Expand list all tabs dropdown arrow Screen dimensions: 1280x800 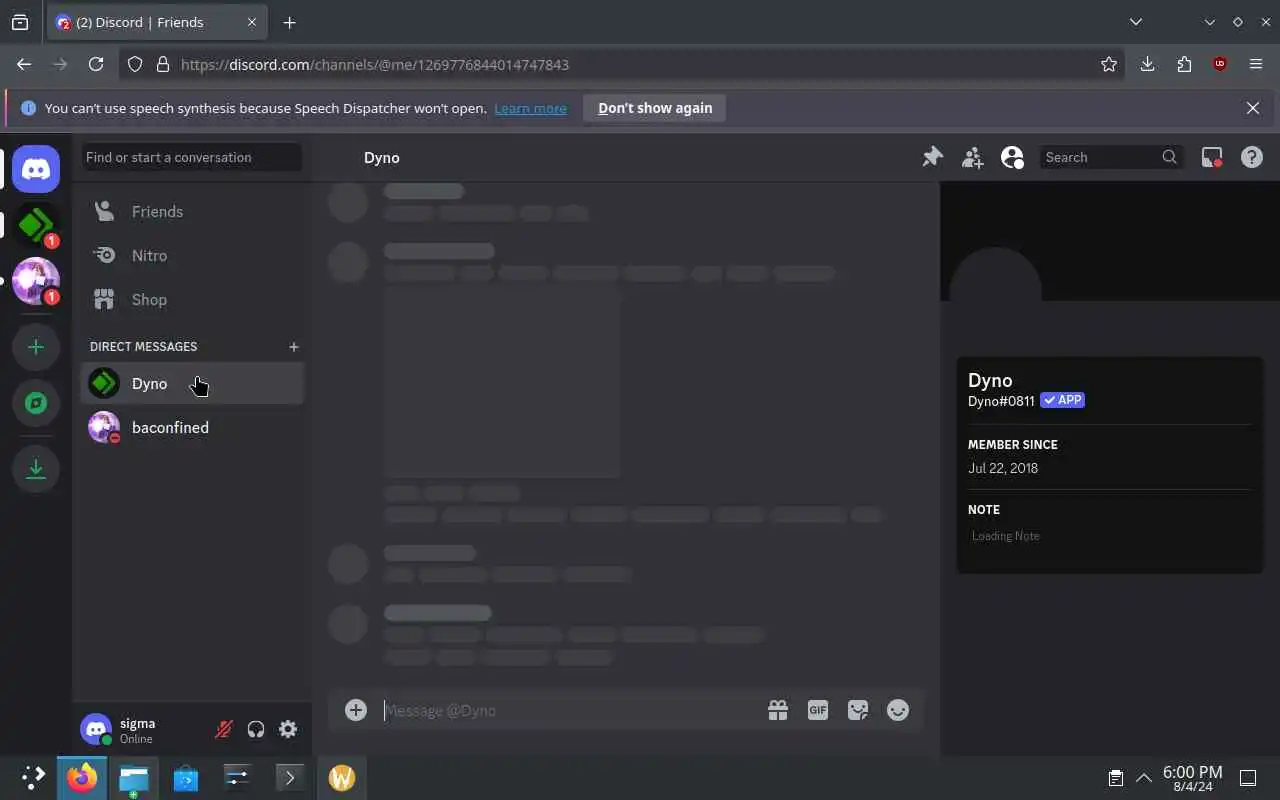pyautogui.click(x=1136, y=22)
